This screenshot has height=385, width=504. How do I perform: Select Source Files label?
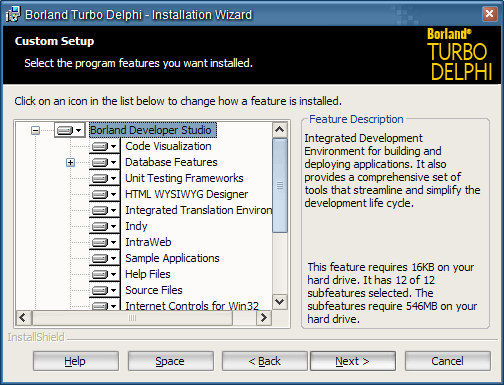(x=154, y=290)
